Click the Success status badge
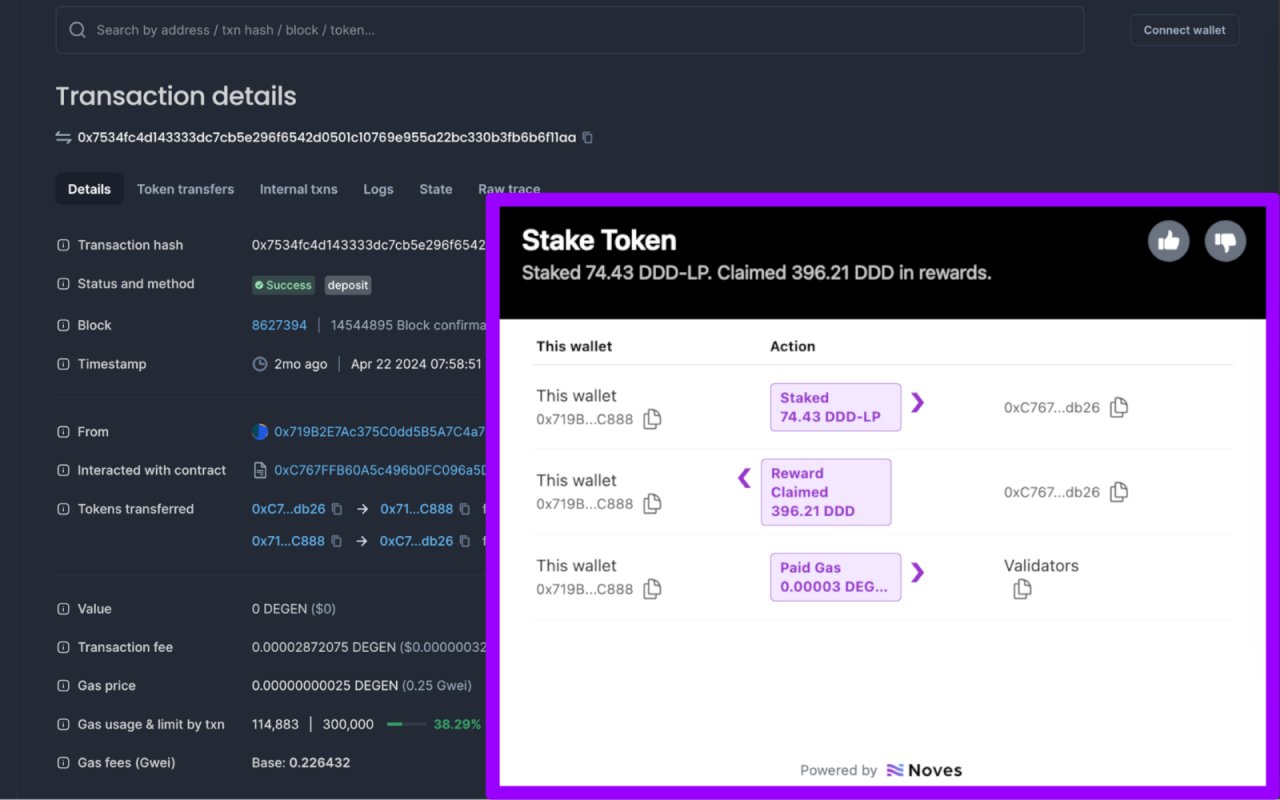The width and height of the screenshot is (1280, 800). [283, 285]
